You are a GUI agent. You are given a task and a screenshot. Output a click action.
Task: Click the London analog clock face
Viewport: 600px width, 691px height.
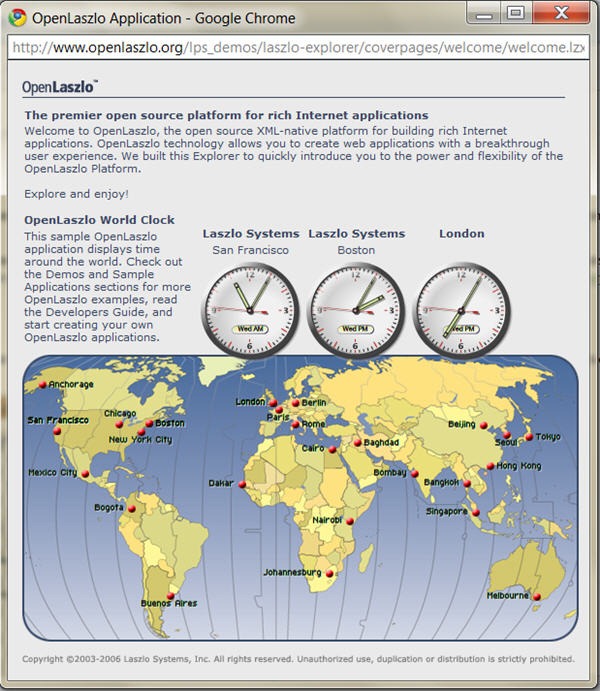point(461,310)
